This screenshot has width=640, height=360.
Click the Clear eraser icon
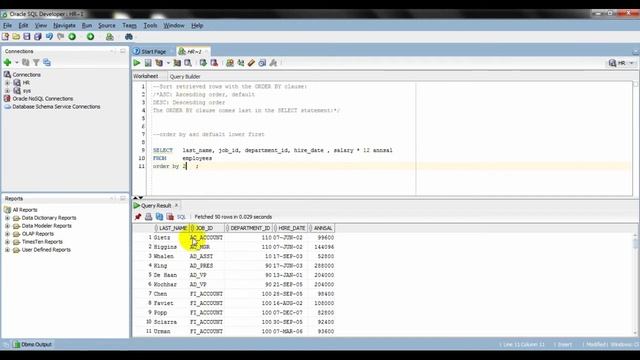[x=251, y=63]
